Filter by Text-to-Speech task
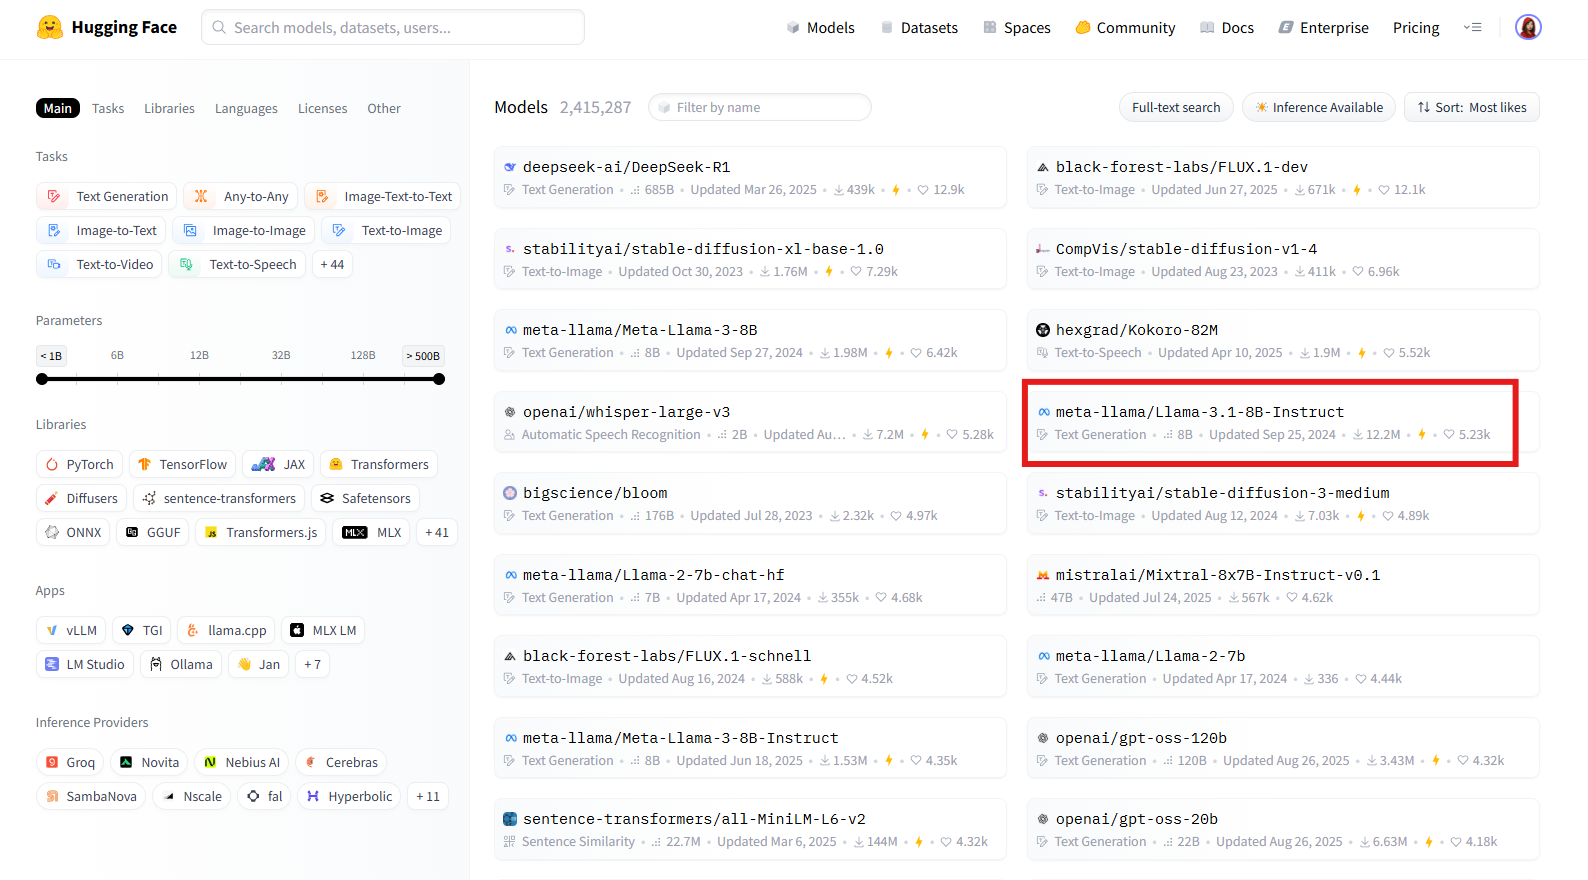1588x880 pixels. coord(237,264)
